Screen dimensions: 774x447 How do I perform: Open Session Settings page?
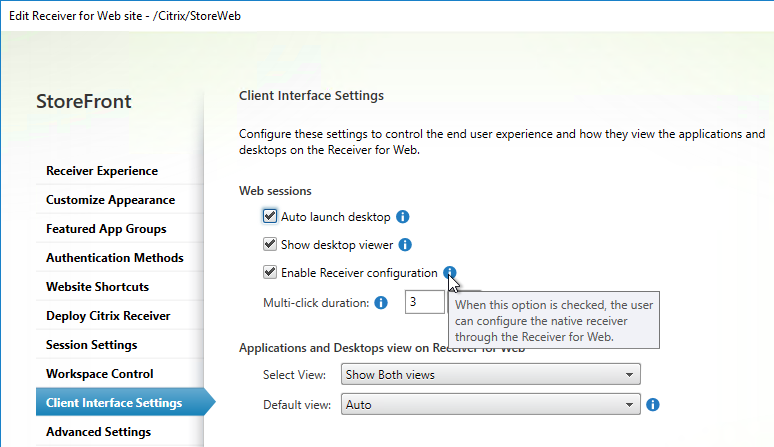pyautogui.click(x=92, y=345)
